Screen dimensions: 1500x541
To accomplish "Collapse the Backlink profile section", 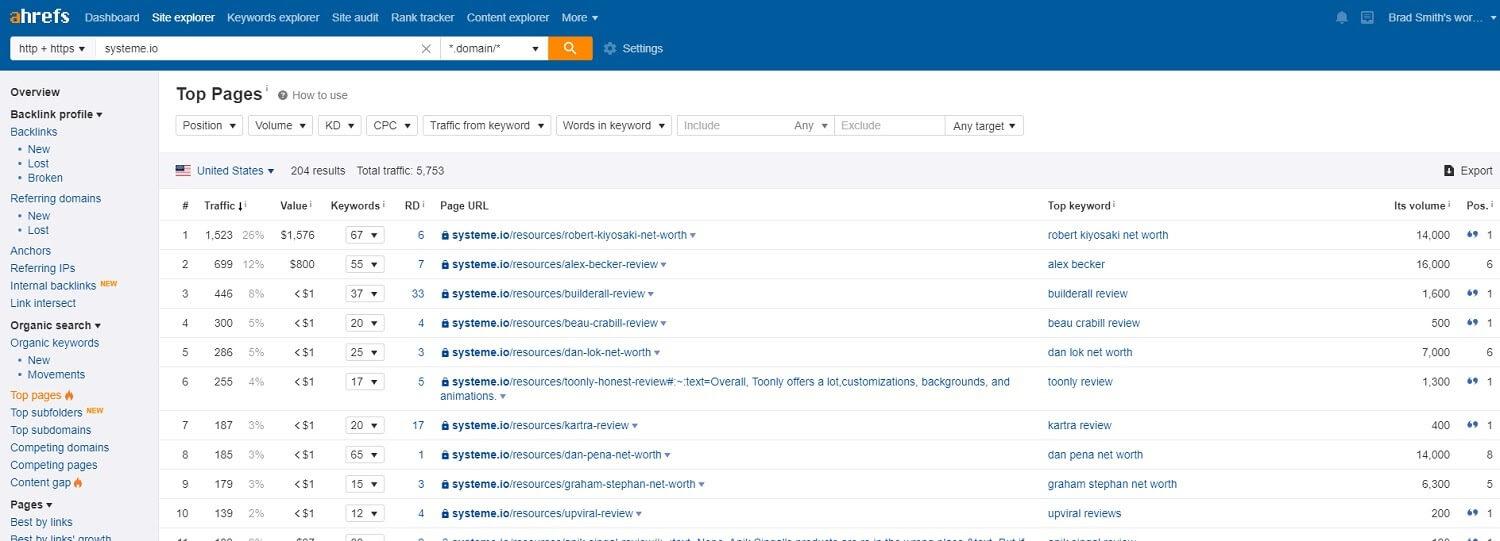I will (x=56, y=114).
